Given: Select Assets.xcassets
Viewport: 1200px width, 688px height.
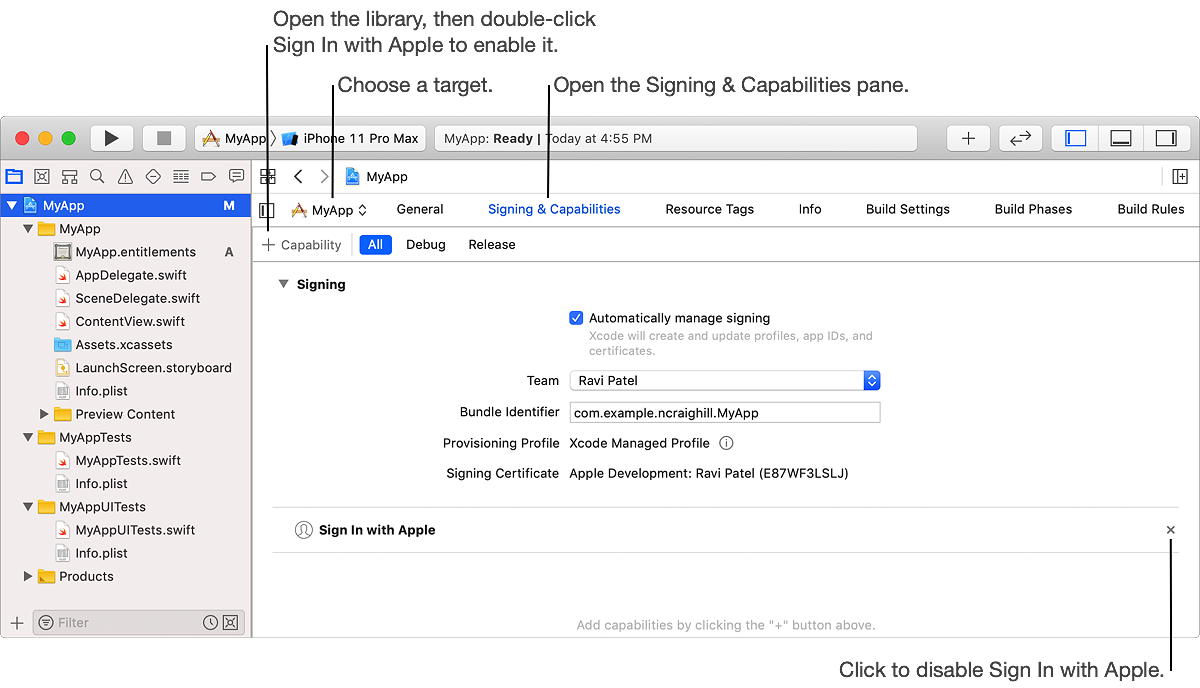Looking at the screenshot, I should pyautogui.click(x=126, y=344).
